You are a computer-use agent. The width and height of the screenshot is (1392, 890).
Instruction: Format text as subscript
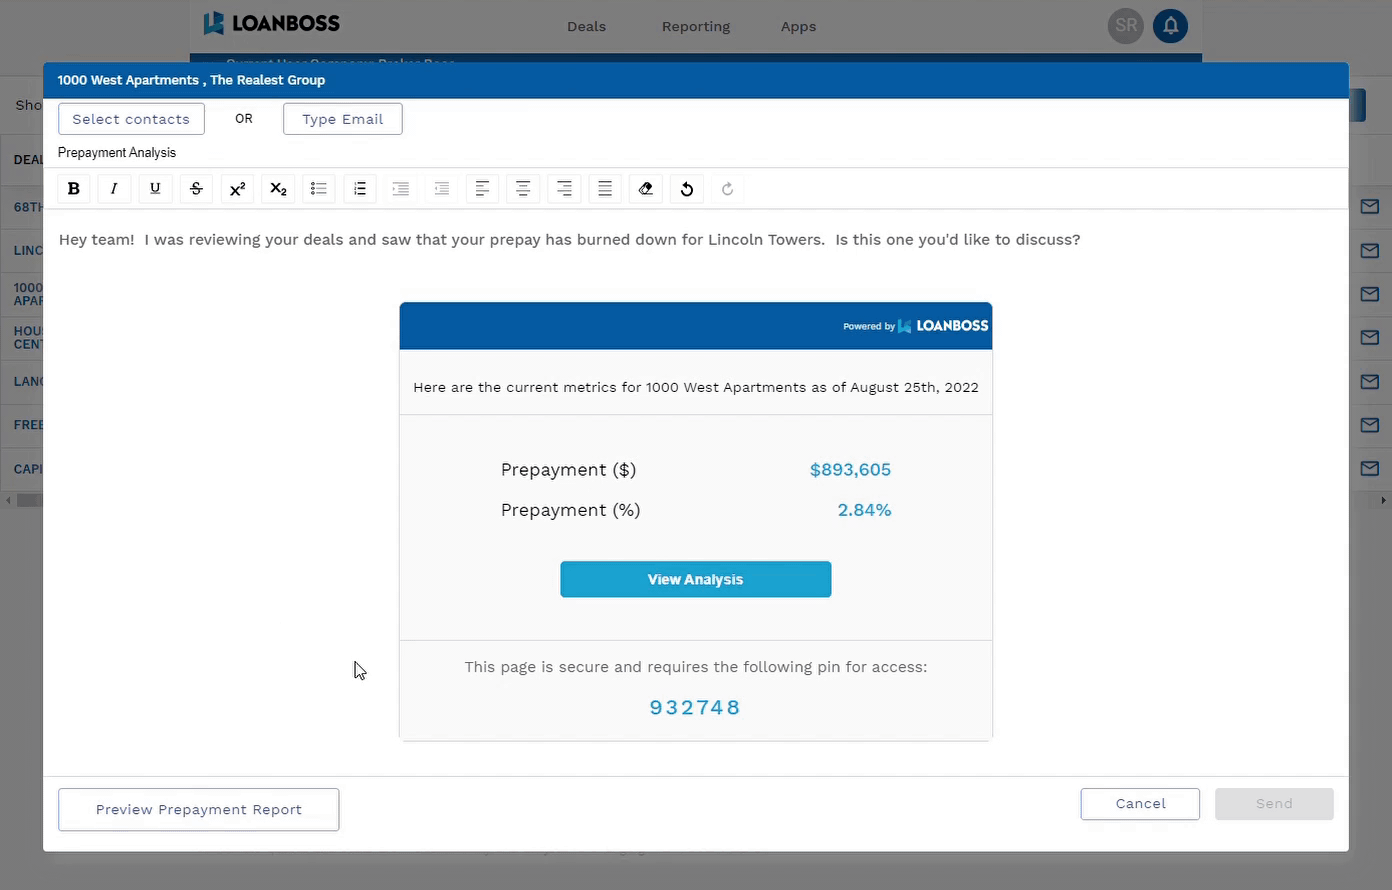pos(278,189)
